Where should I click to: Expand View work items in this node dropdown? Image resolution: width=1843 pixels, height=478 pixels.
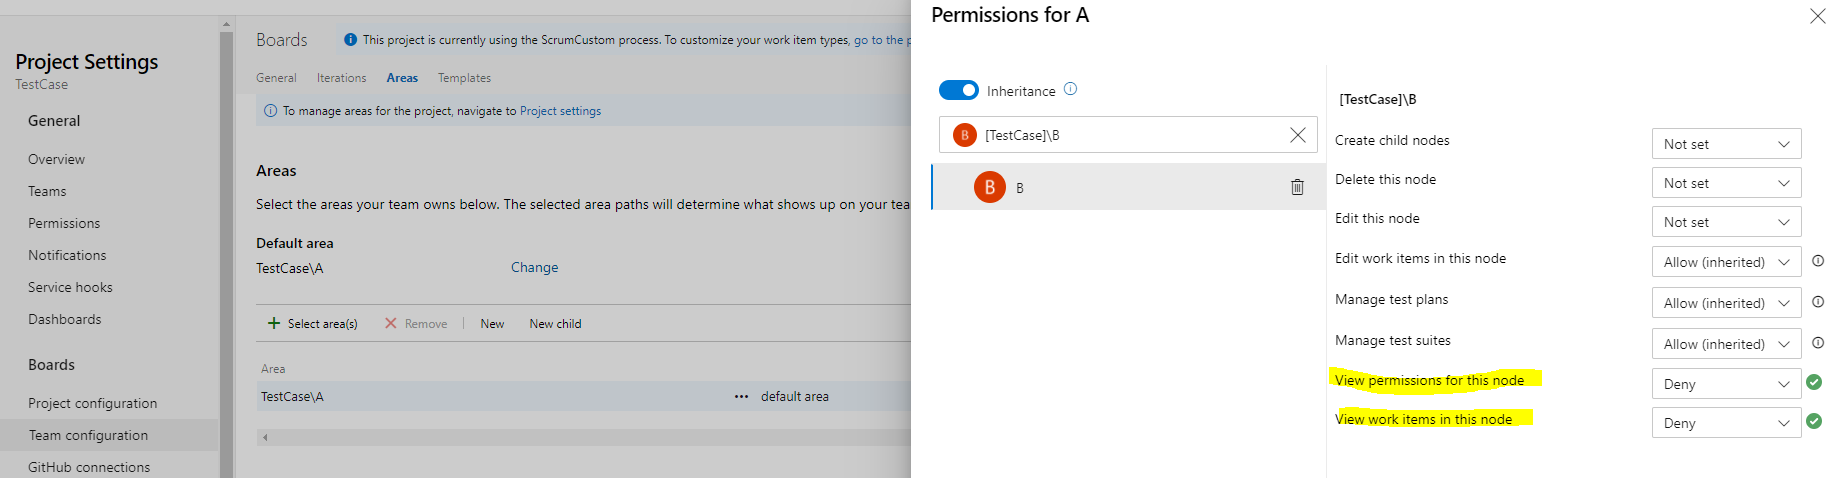[1725, 423]
